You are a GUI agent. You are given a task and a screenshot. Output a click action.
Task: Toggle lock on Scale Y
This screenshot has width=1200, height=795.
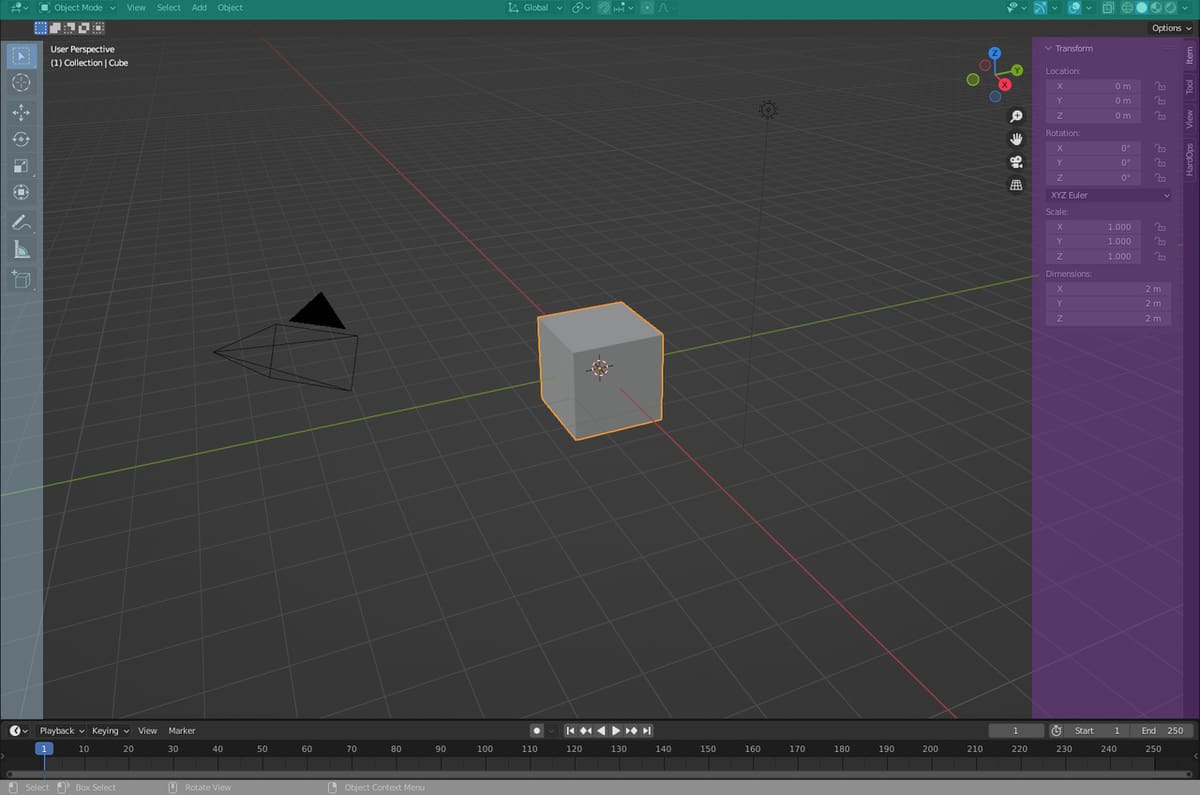pyautogui.click(x=1161, y=241)
